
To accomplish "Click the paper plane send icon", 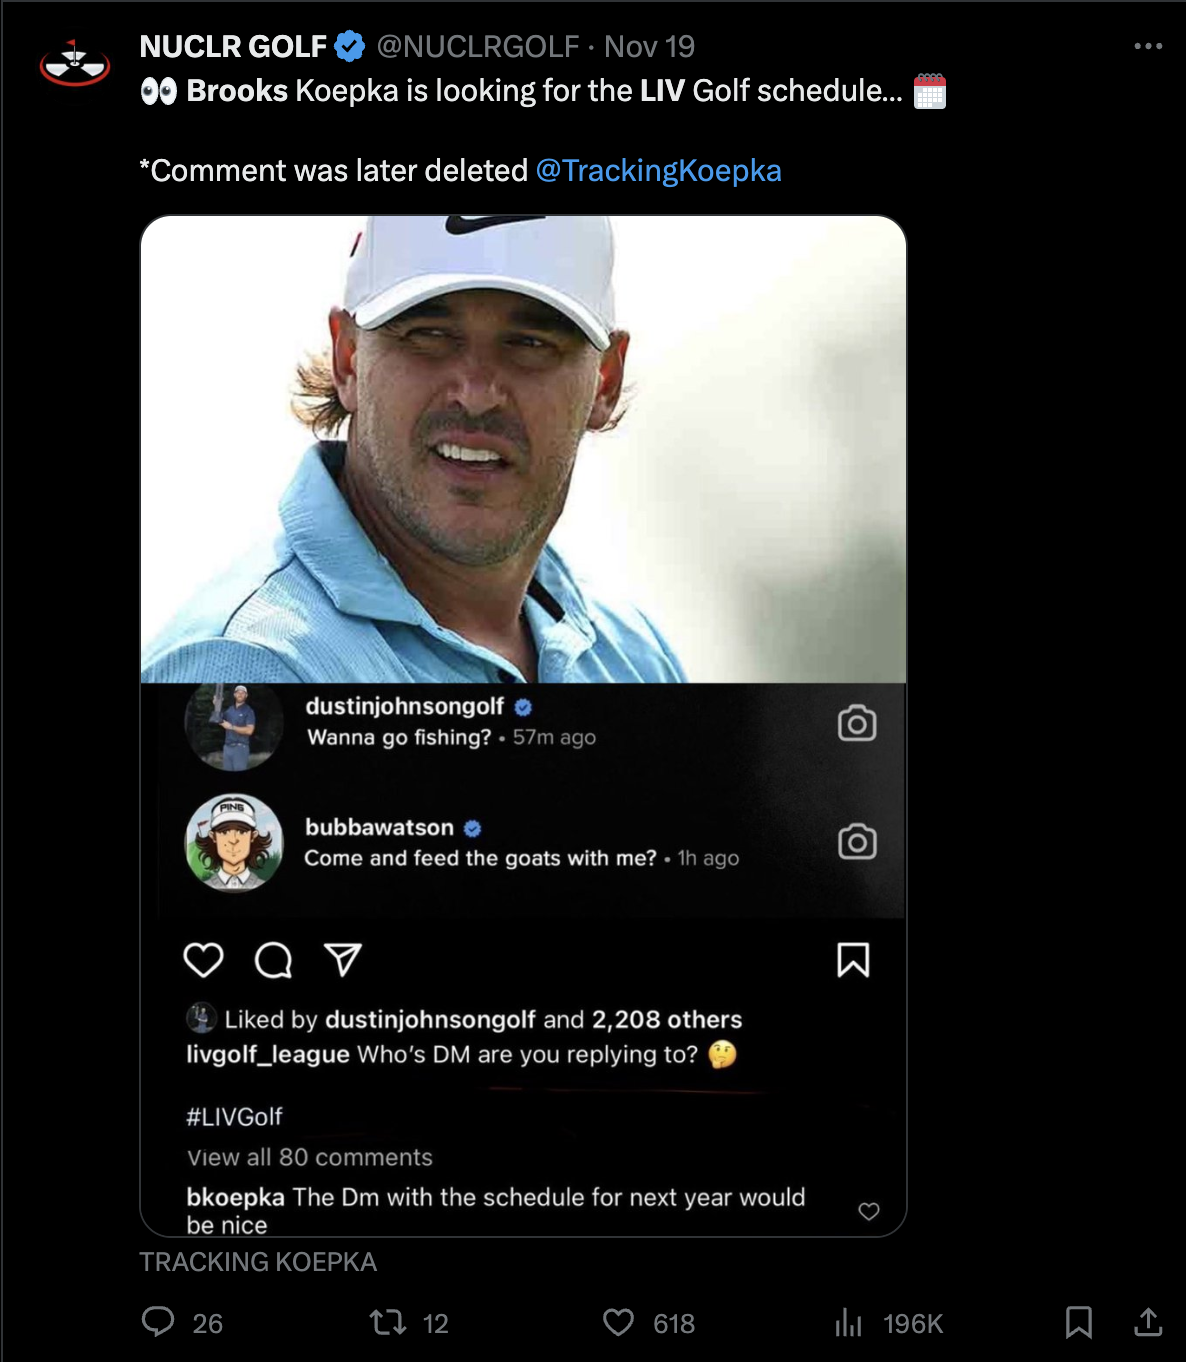I will 343,960.
